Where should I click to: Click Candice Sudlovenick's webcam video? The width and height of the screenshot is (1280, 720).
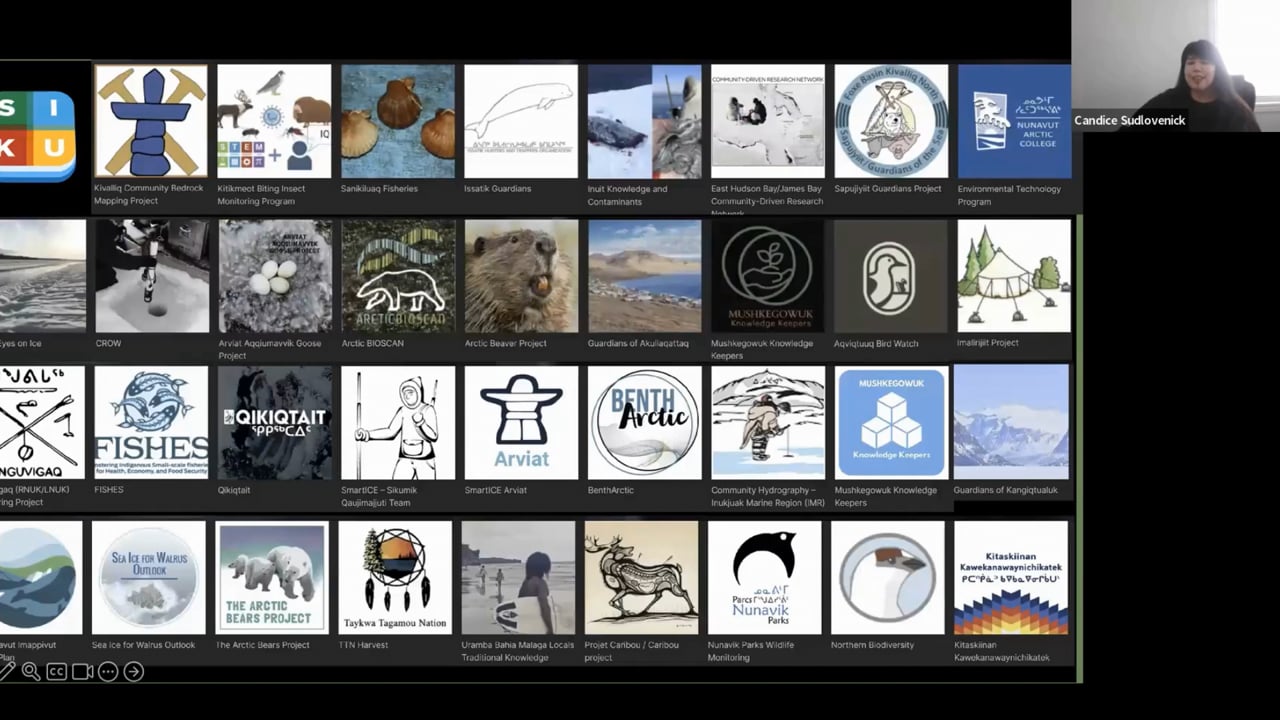[1175, 66]
